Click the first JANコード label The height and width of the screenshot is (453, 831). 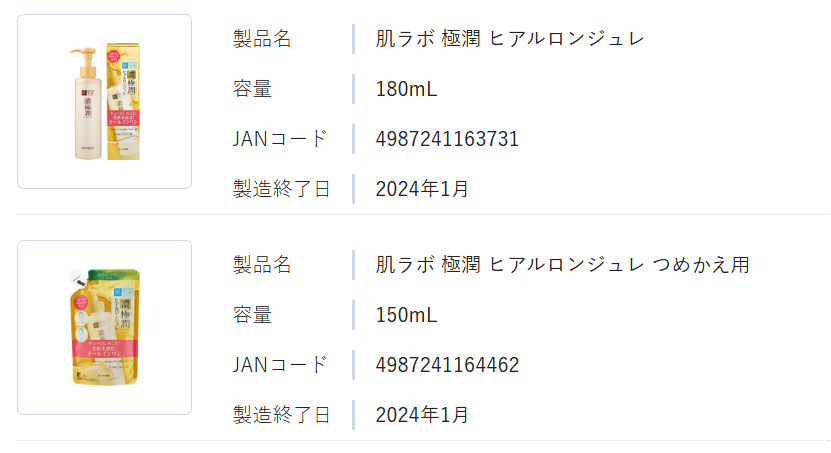click(x=280, y=139)
